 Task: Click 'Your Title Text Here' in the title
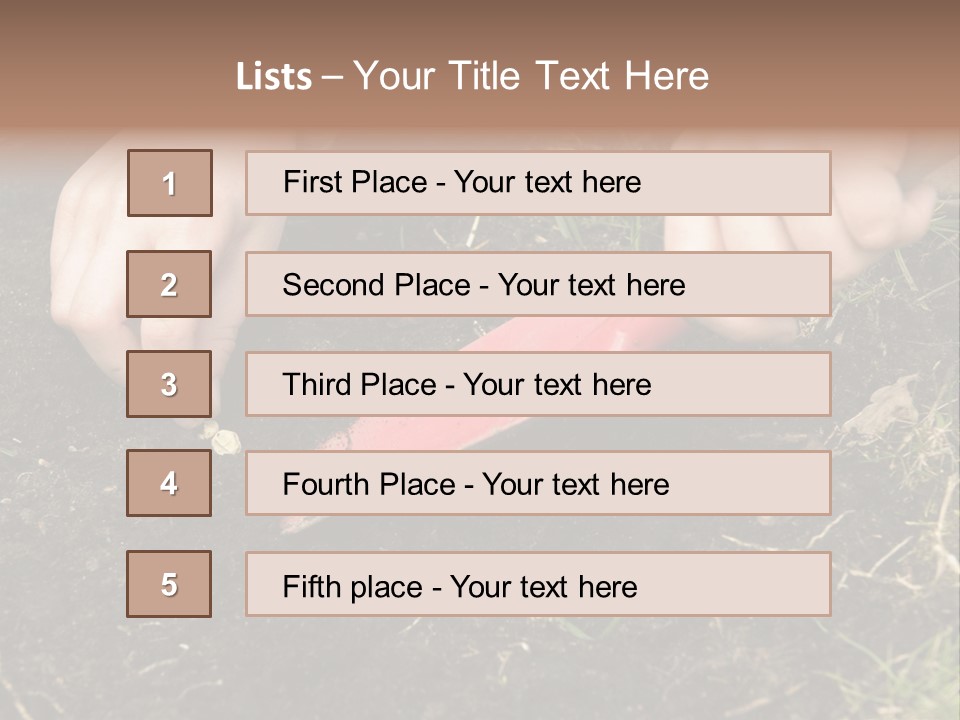coord(531,76)
